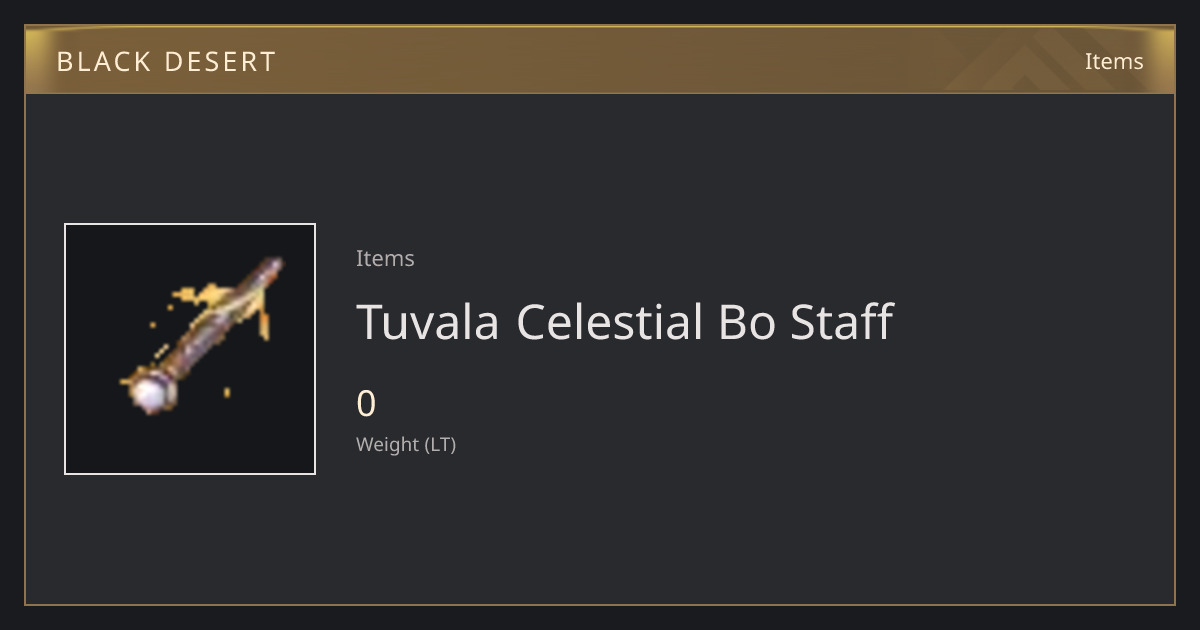Open the BLACK DESERT header title
1200x630 pixels.
[166, 62]
